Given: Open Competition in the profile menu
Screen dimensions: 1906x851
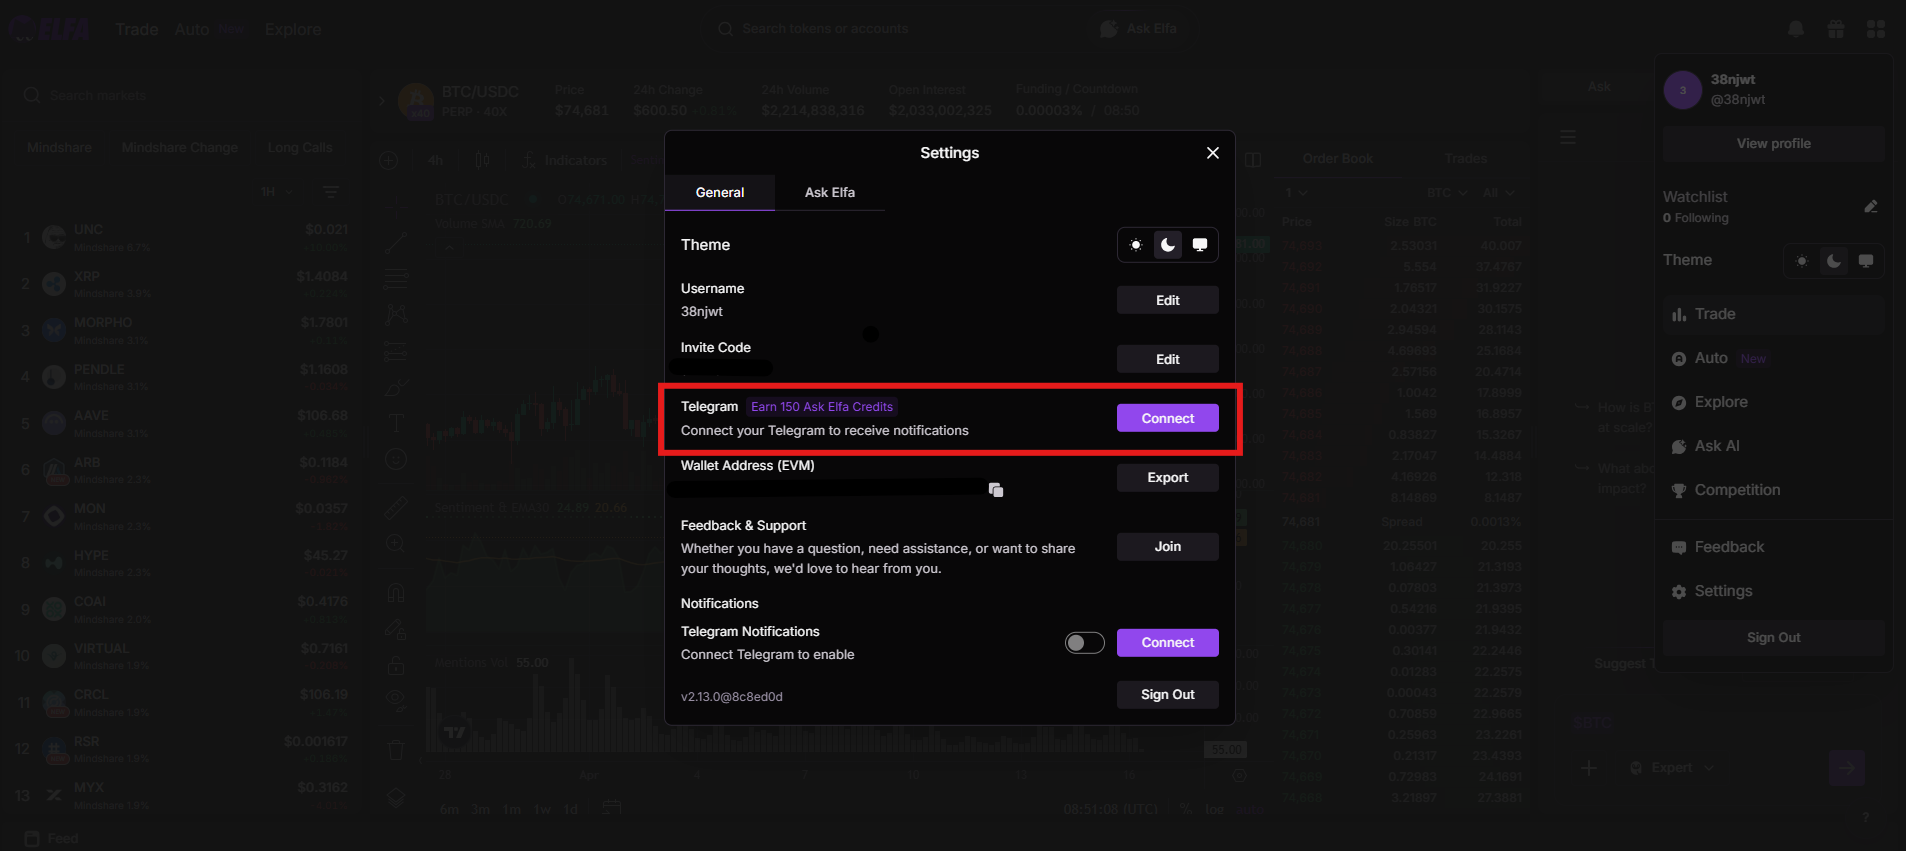Looking at the screenshot, I should coord(1774,490).
